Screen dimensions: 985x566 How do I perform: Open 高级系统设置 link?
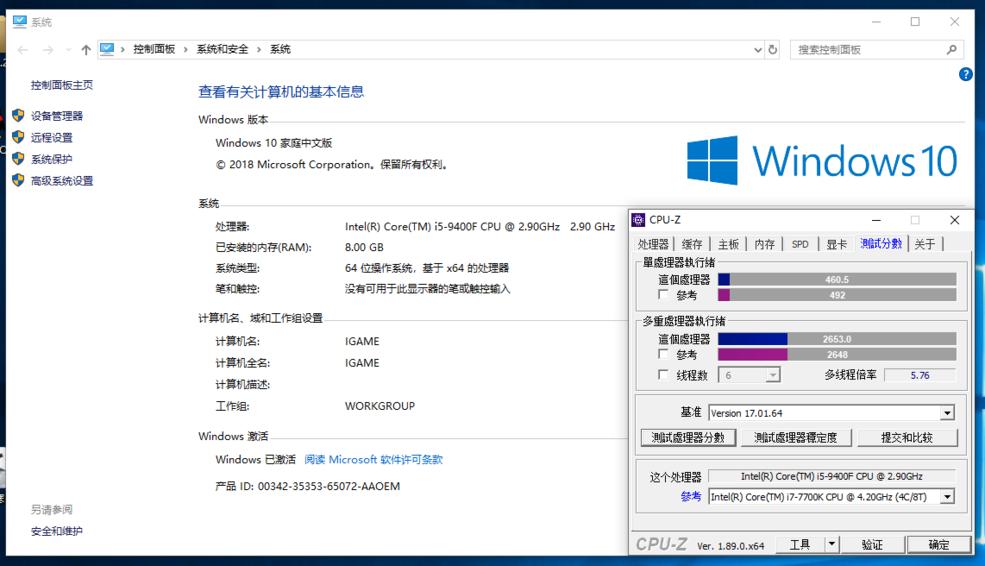click(x=62, y=181)
